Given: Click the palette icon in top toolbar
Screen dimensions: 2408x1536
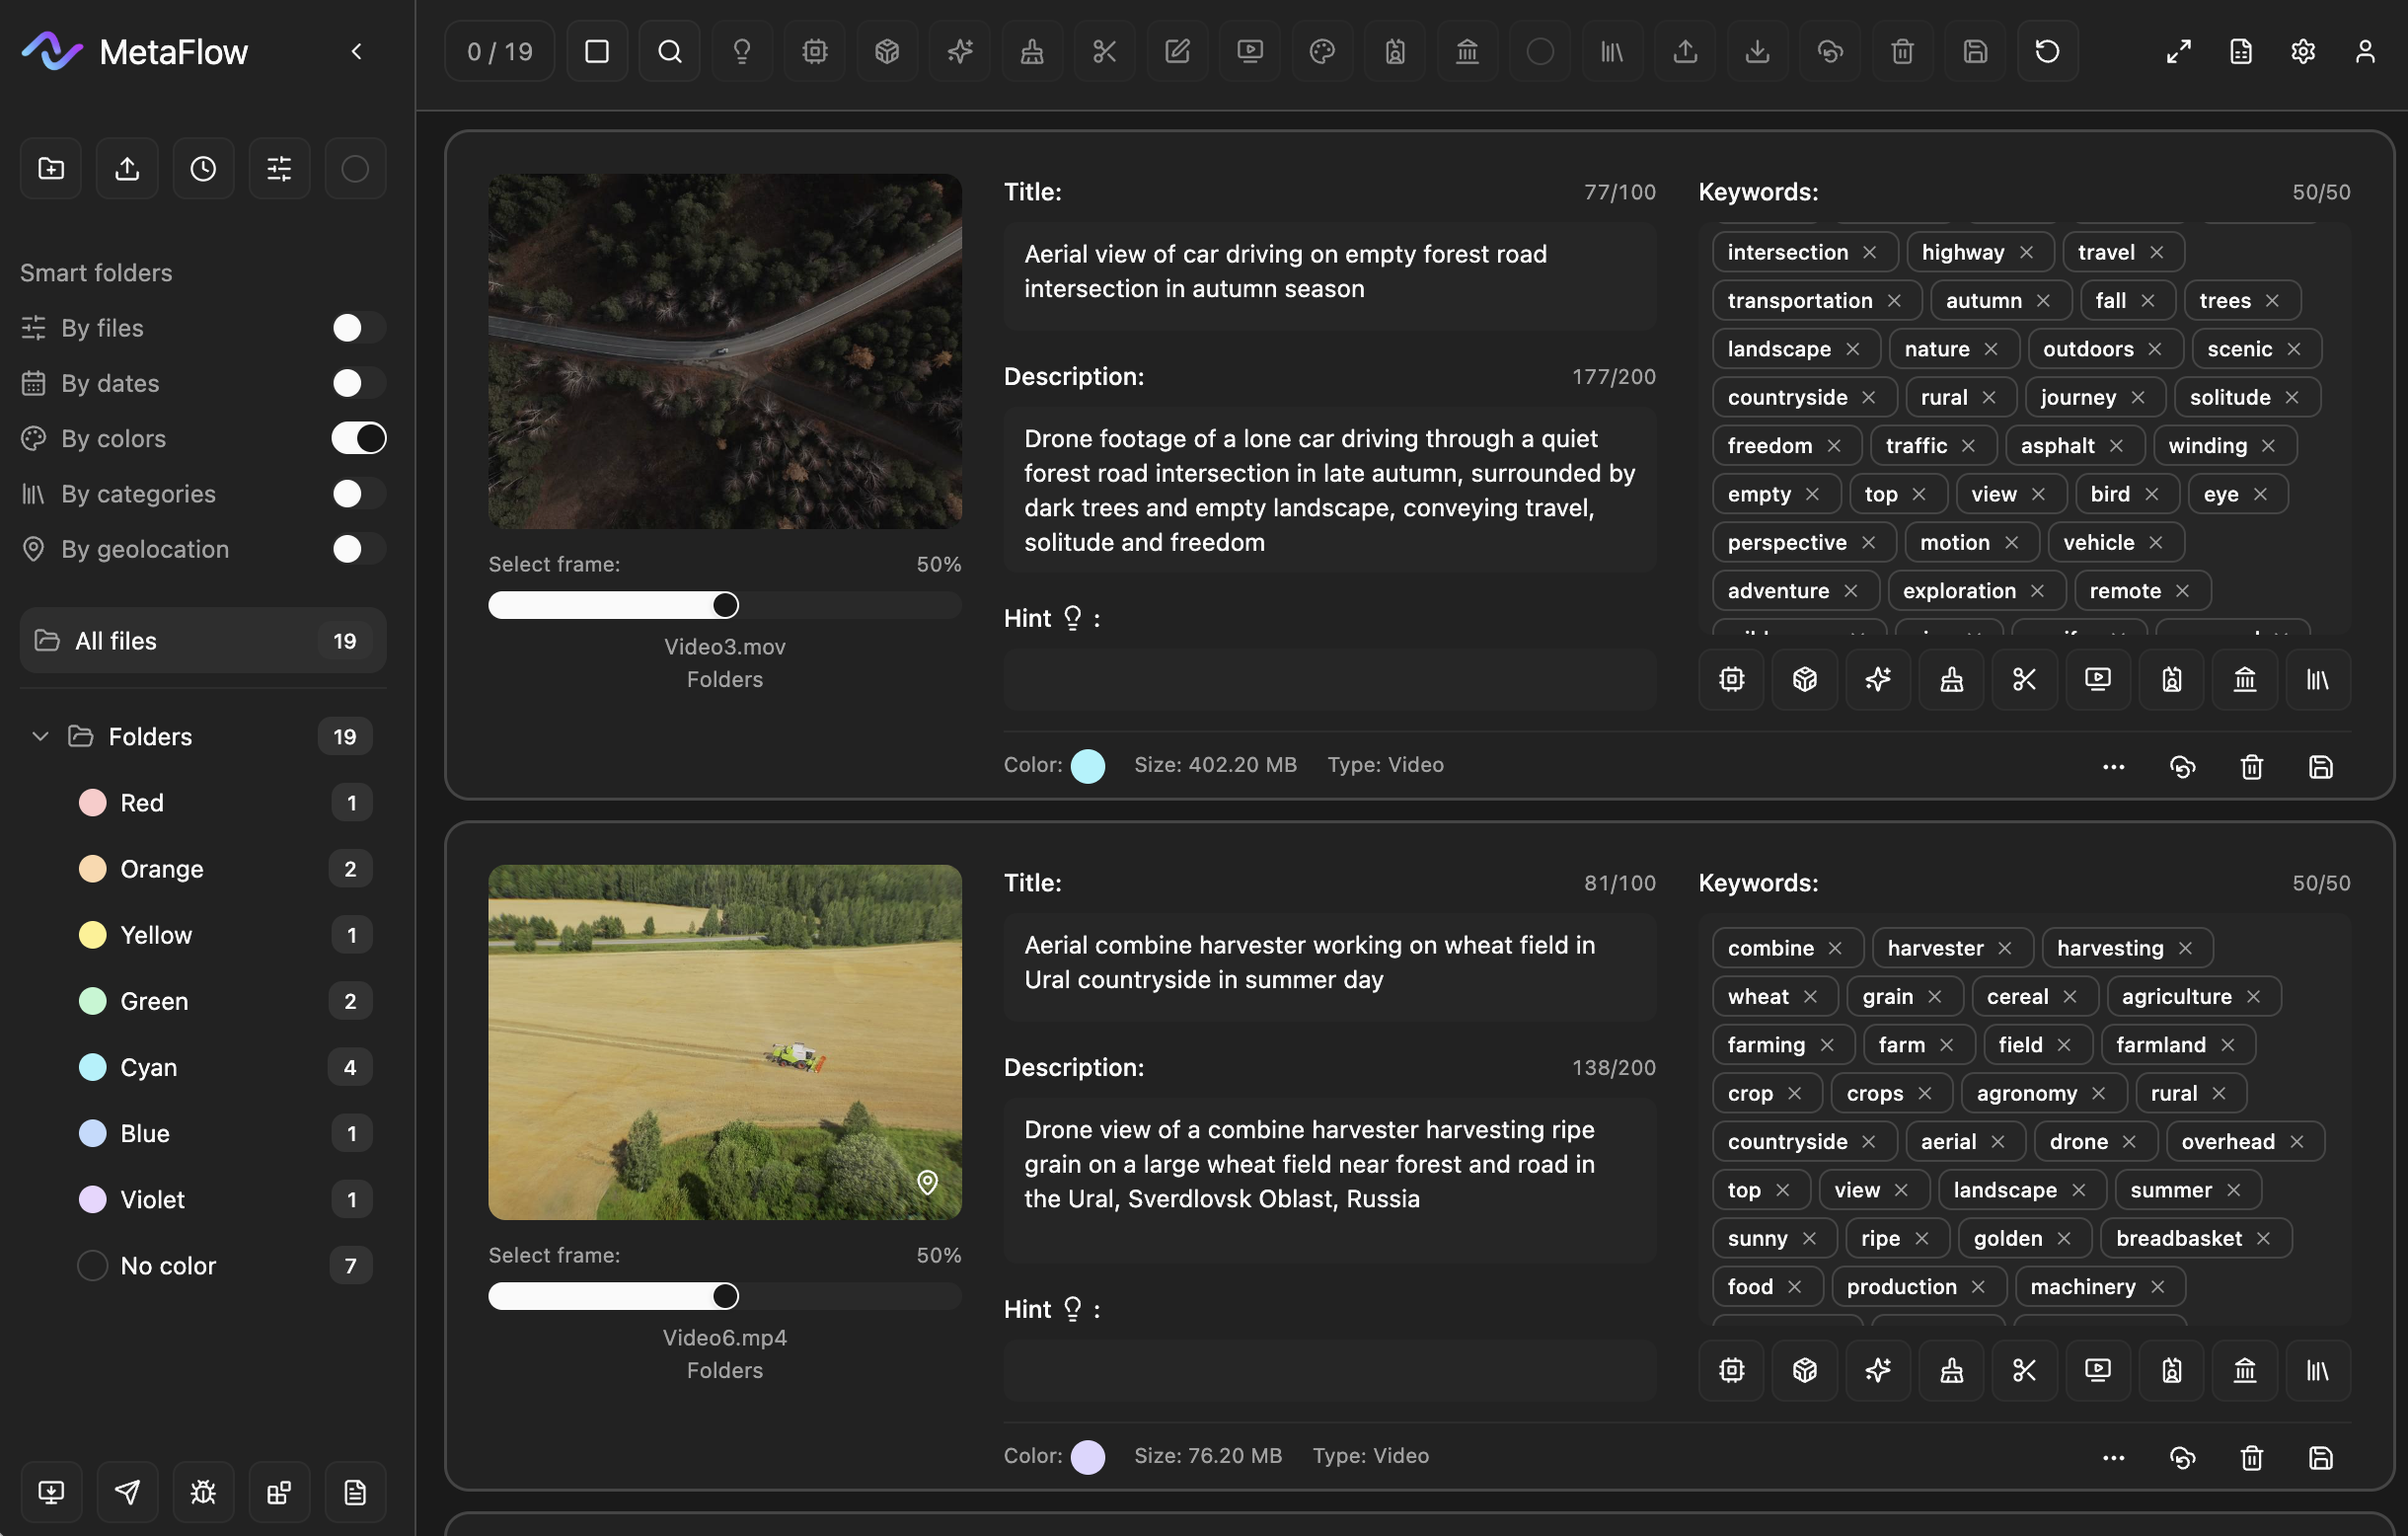Looking at the screenshot, I should click(1322, 51).
